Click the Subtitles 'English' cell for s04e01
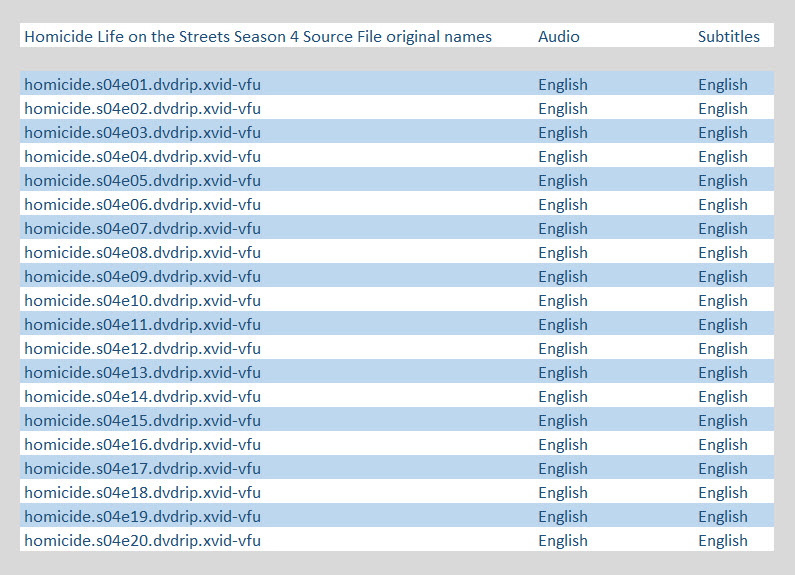The image size is (795, 575). [722, 84]
